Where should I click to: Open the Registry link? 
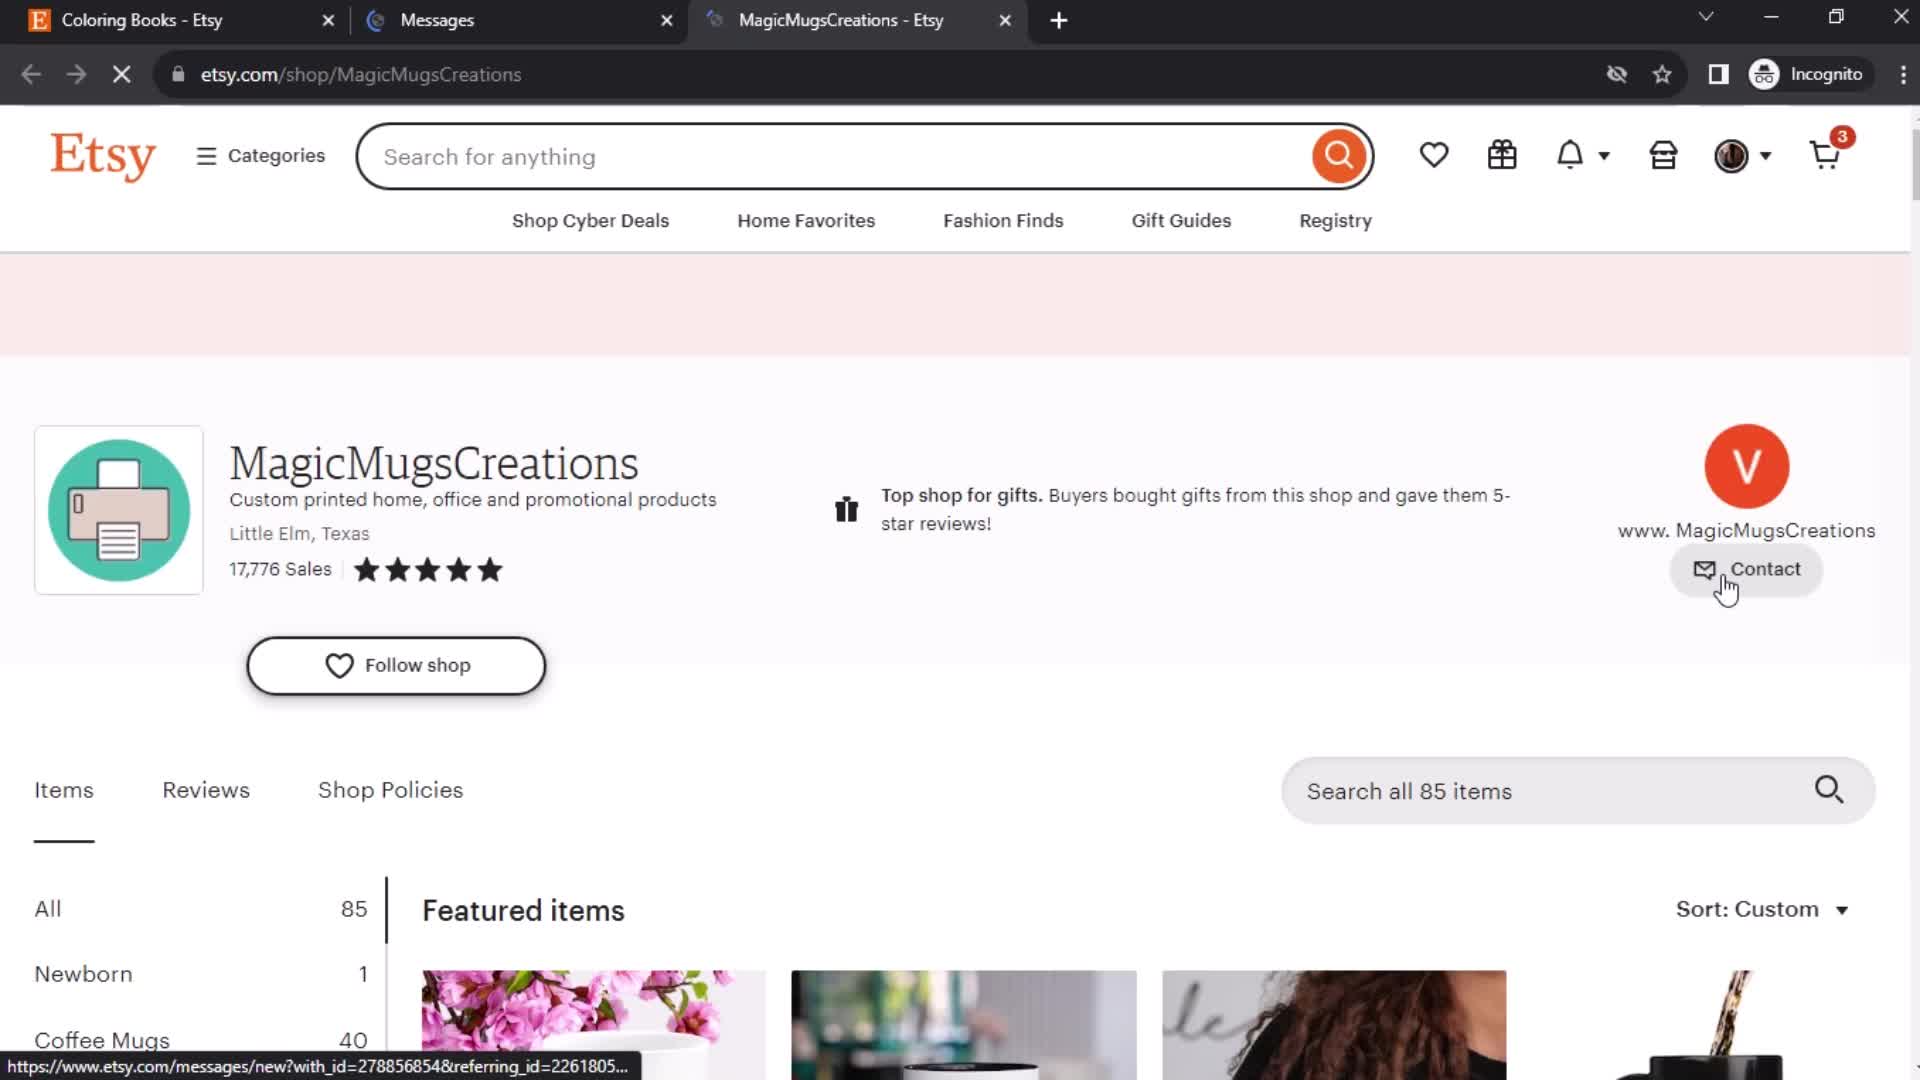click(x=1335, y=221)
